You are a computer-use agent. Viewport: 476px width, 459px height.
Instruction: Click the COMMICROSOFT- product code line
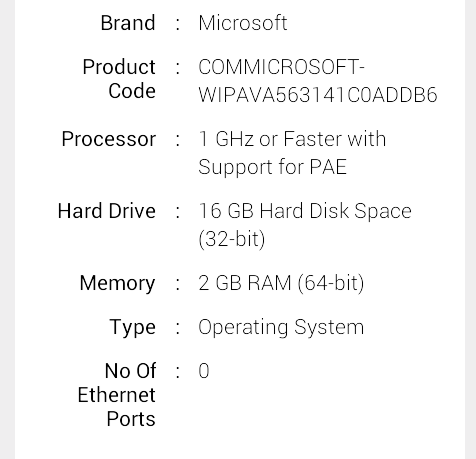(x=281, y=67)
